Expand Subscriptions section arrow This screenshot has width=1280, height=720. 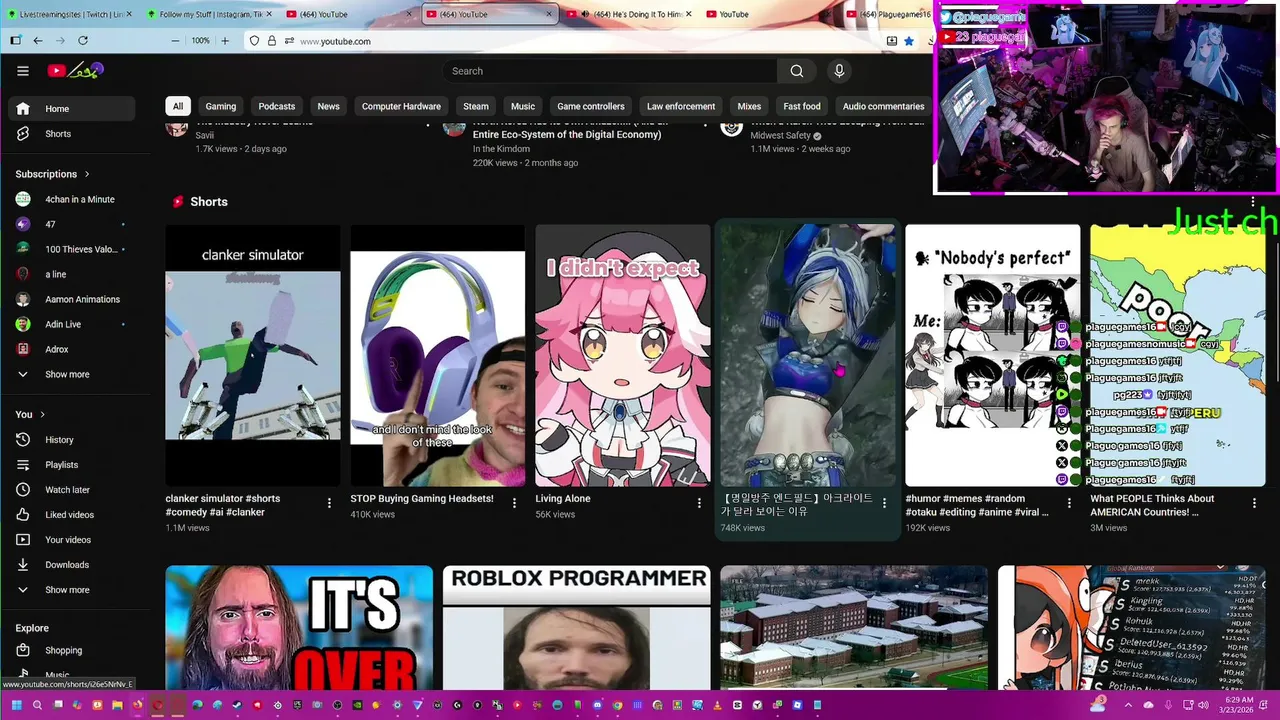[87, 174]
